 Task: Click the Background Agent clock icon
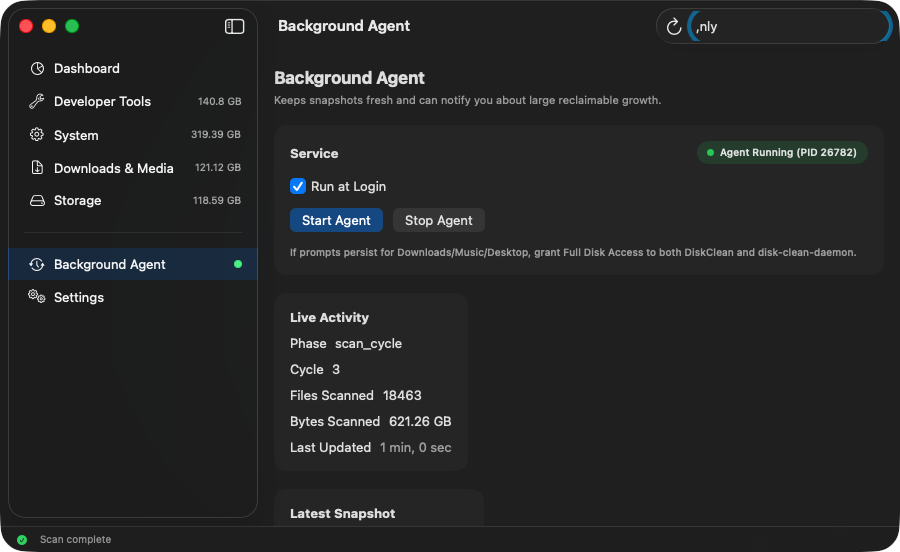click(37, 264)
